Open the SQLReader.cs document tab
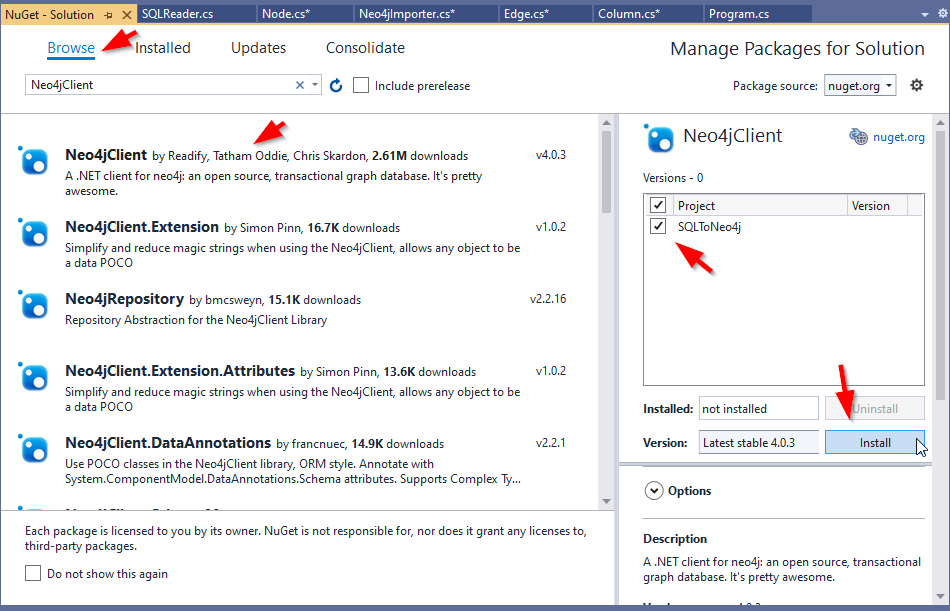The height and width of the screenshot is (611, 950). 197,14
